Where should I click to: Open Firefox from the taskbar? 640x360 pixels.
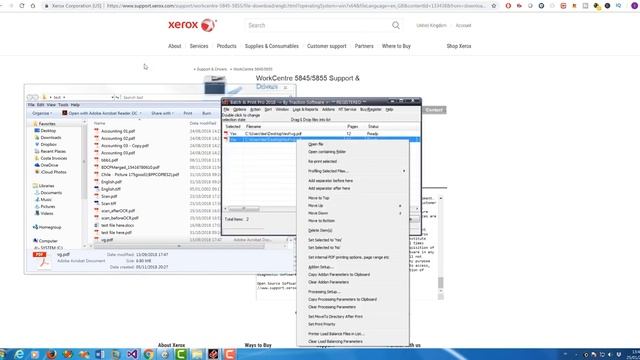point(51,354)
